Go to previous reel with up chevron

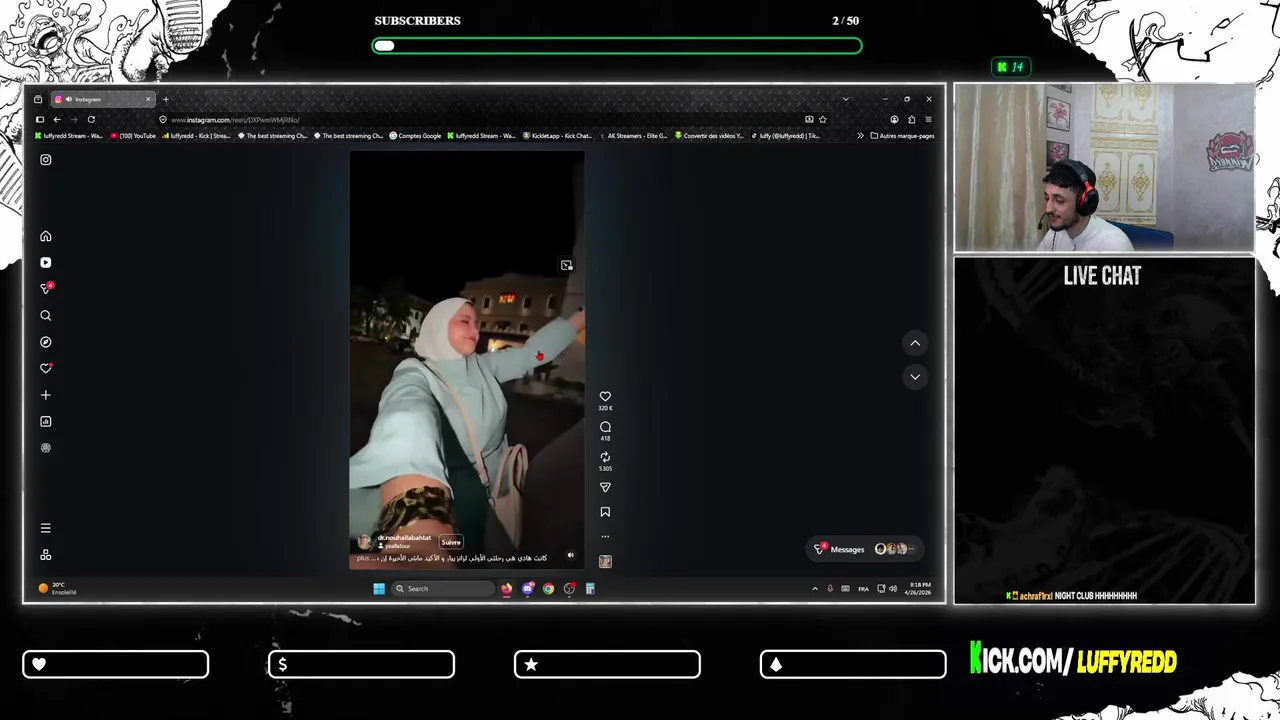pos(915,343)
